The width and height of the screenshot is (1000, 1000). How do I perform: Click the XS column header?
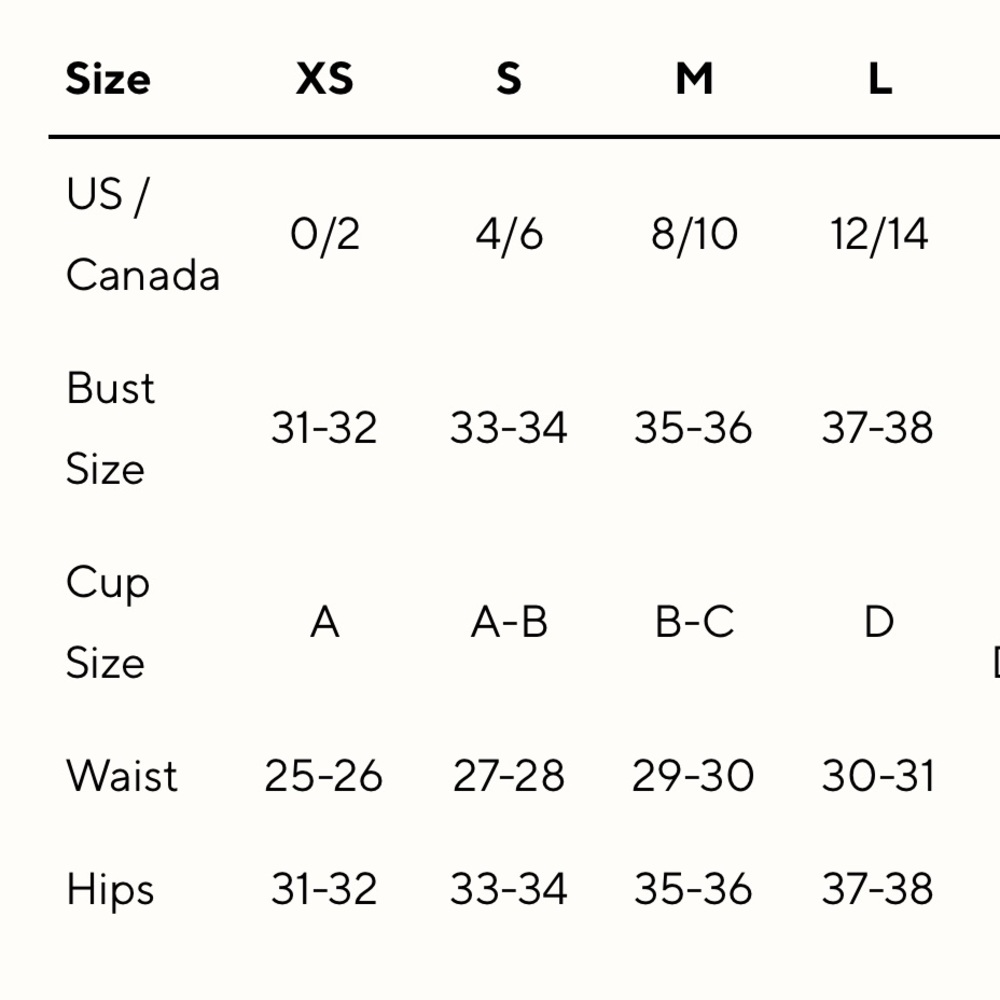[x=325, y=78]
